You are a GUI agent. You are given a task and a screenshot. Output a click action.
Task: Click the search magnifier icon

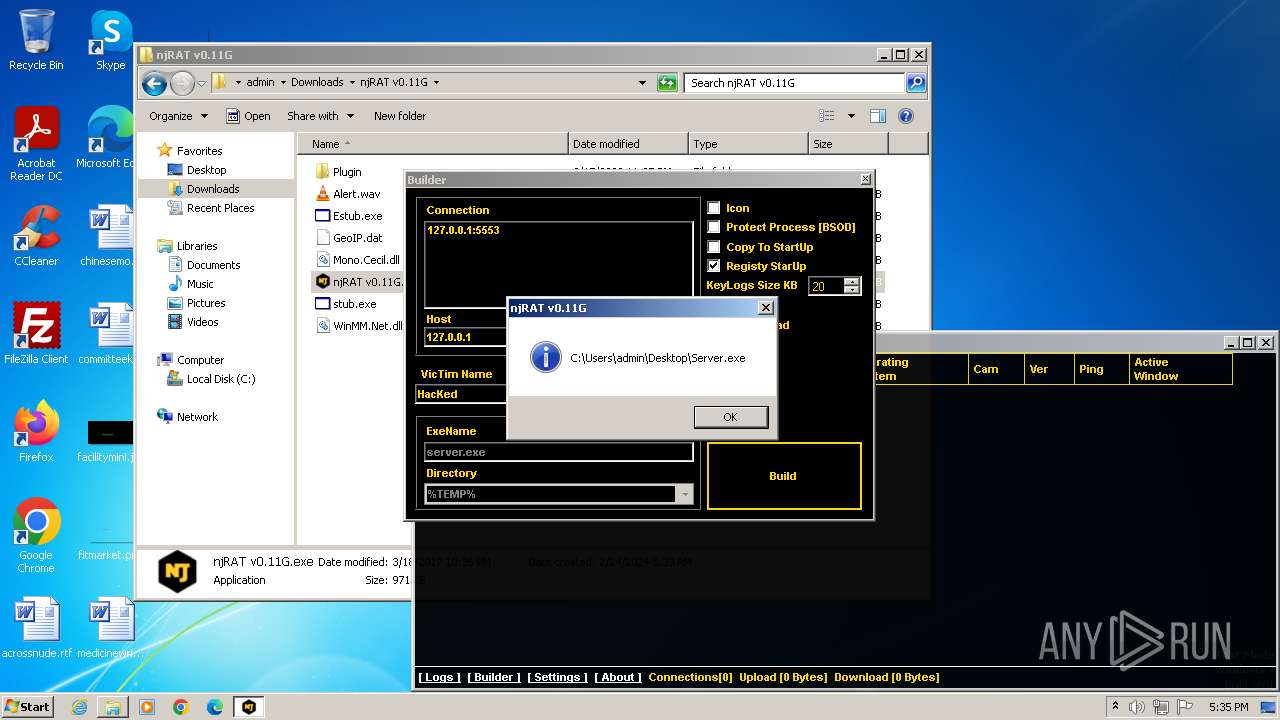point(915,83)
